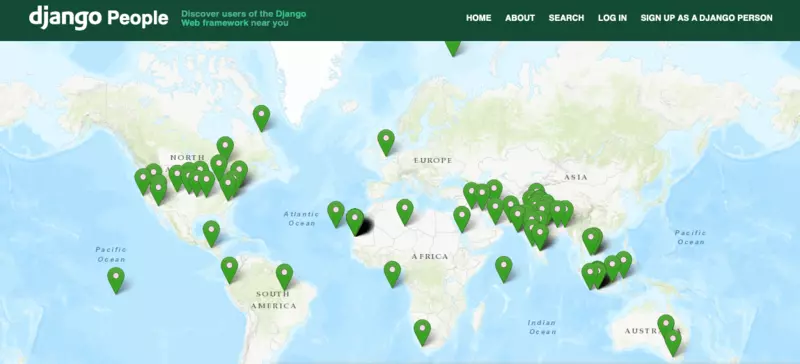Go to the SEARCH page
This screenshot has height=364, width=800.
[x=566, y=18]
